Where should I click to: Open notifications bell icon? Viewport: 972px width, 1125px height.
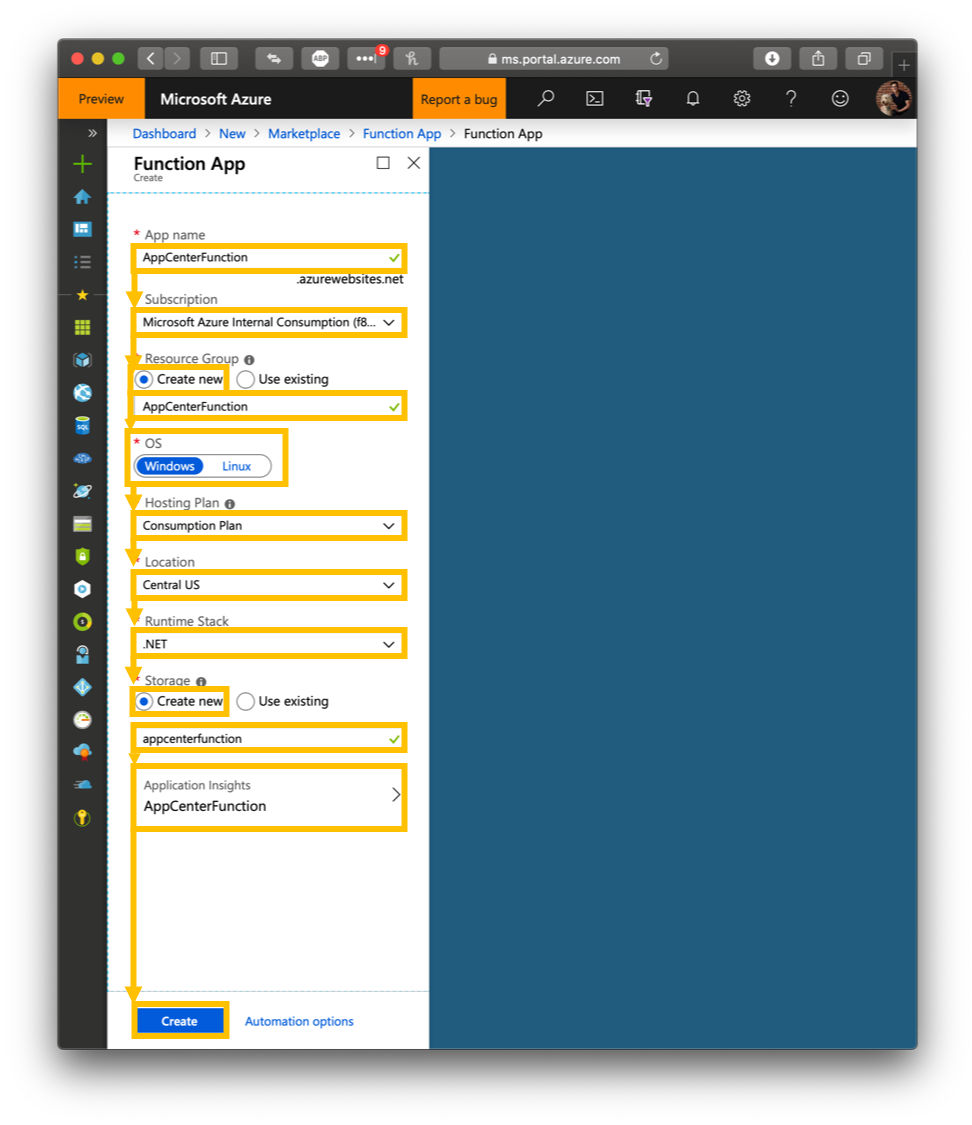point(692,98)
